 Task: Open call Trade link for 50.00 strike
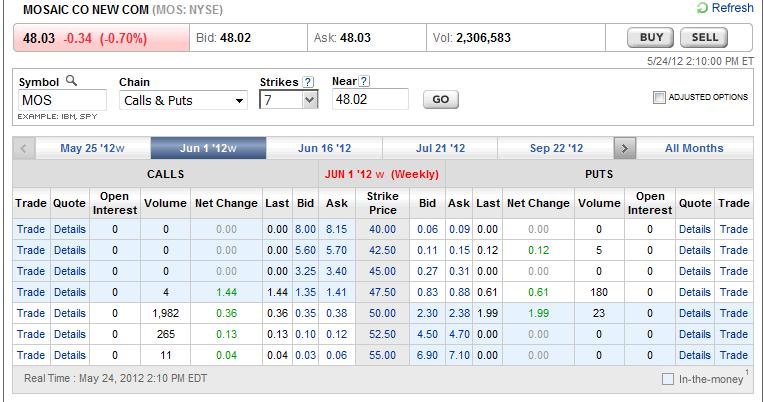click(30, 313)
